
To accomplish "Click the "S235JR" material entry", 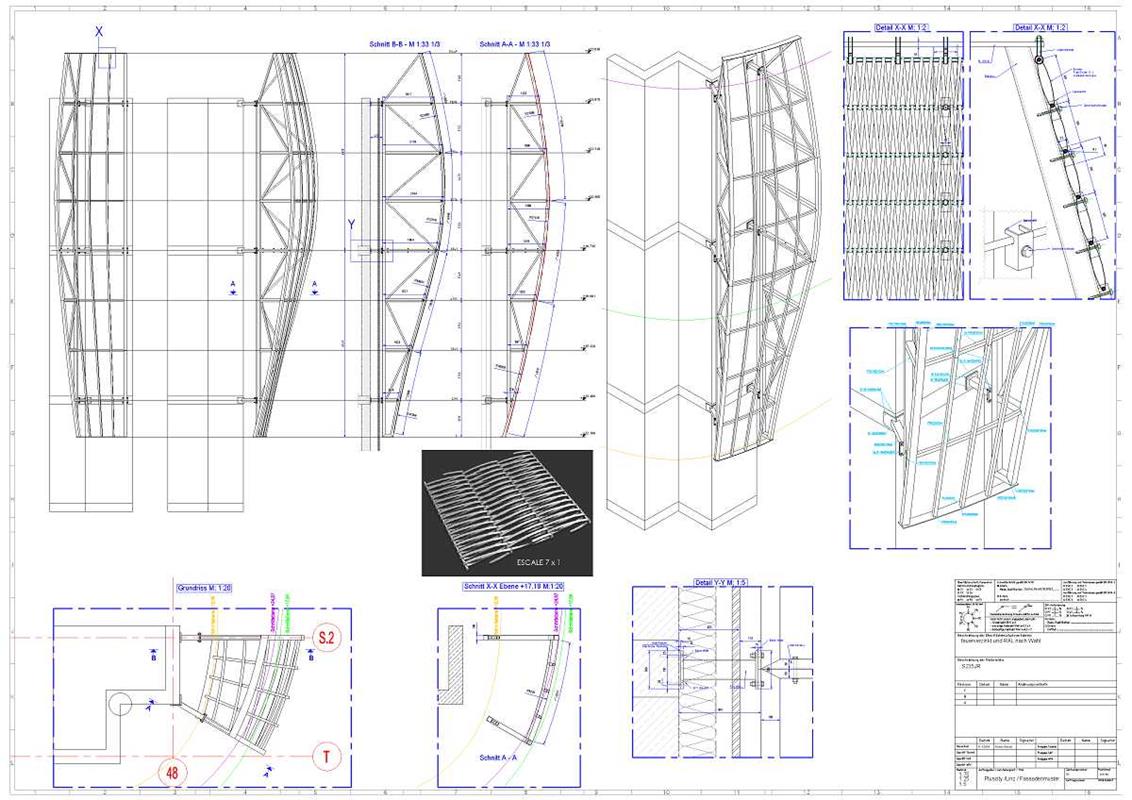I will tap(971, 668).
